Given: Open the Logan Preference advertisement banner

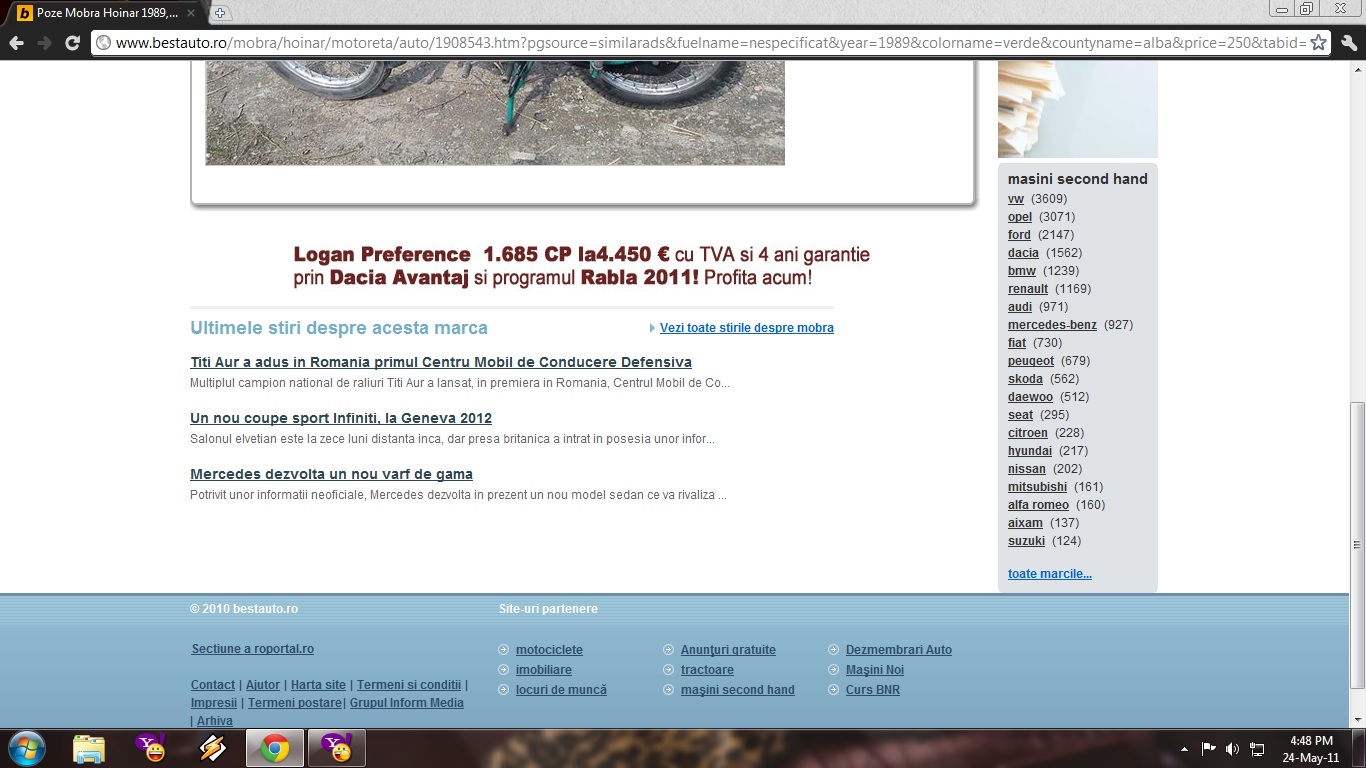Looking at the screenshot, I should (582, 266).
